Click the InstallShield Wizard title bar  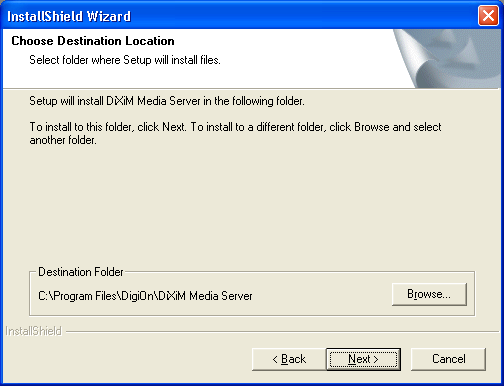(233, 16)
